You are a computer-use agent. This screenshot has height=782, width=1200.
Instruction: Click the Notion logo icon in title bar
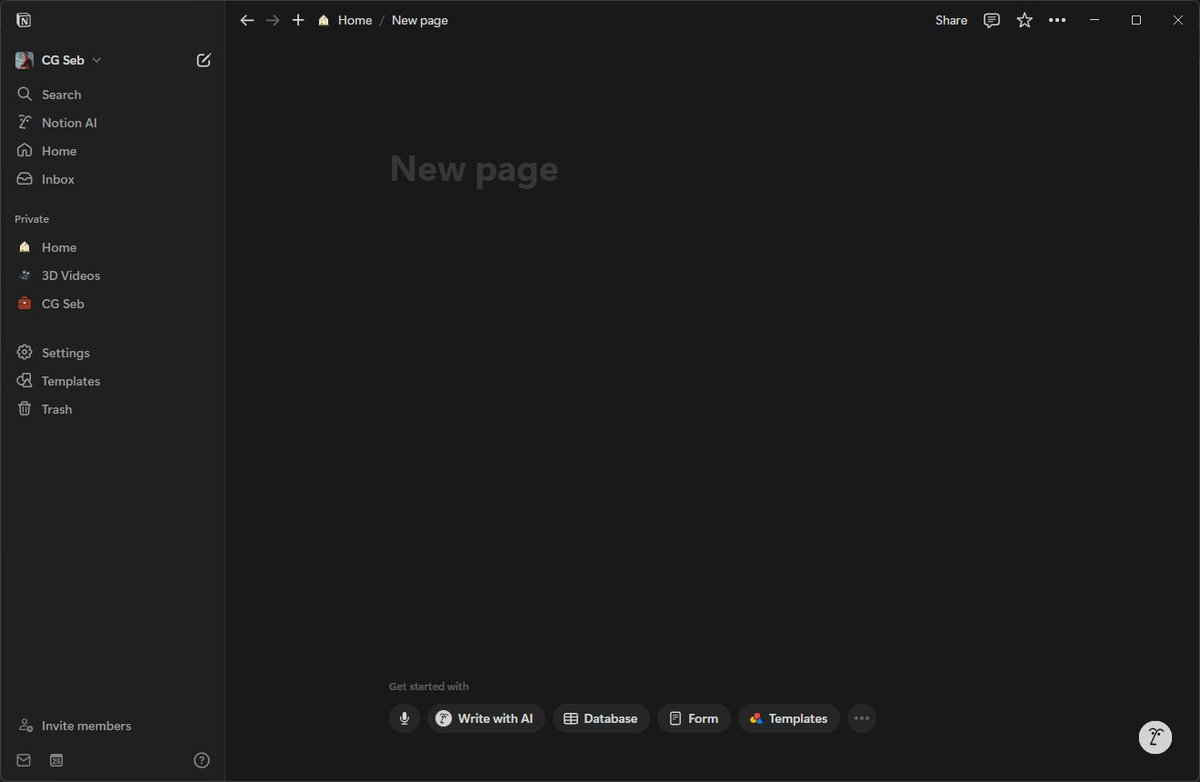click(24, 20)
